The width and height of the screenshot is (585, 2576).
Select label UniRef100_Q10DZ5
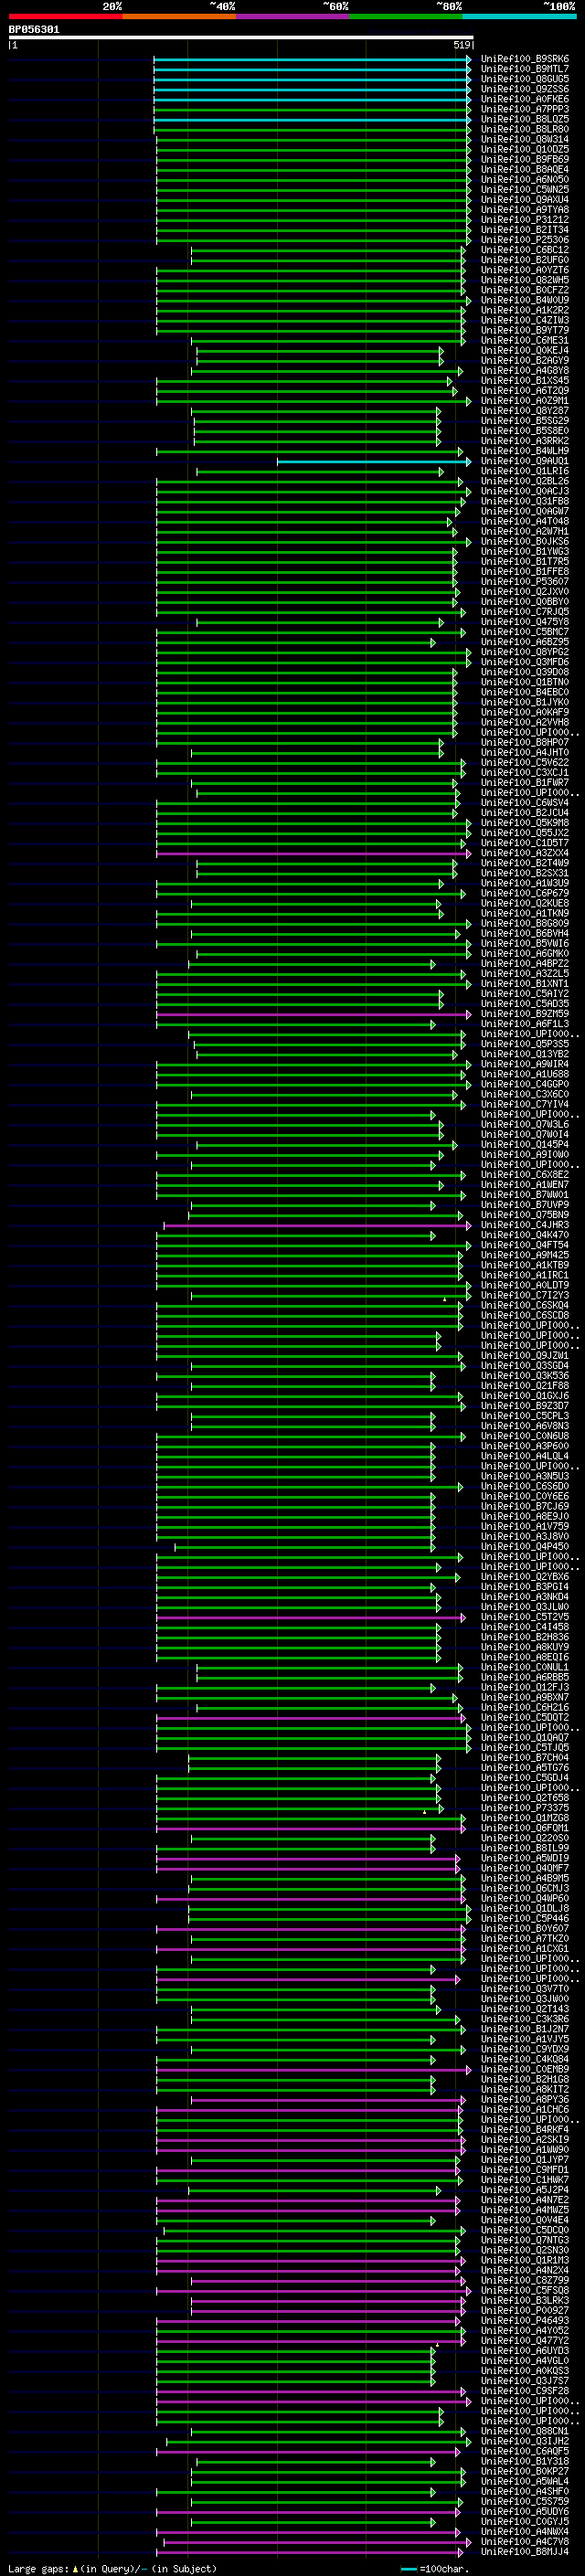coord(525,149)
